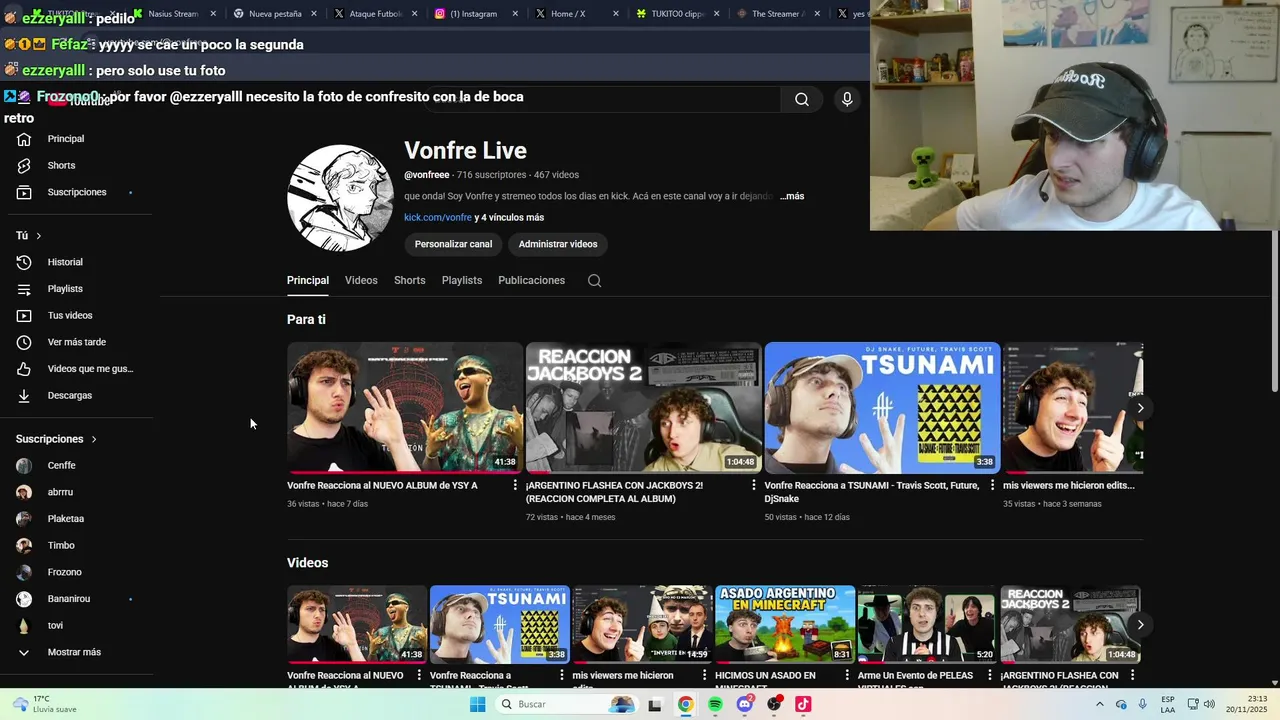1280x720 pixels.
Task: Expand channel description with ...más
Action: pos(792,196)
